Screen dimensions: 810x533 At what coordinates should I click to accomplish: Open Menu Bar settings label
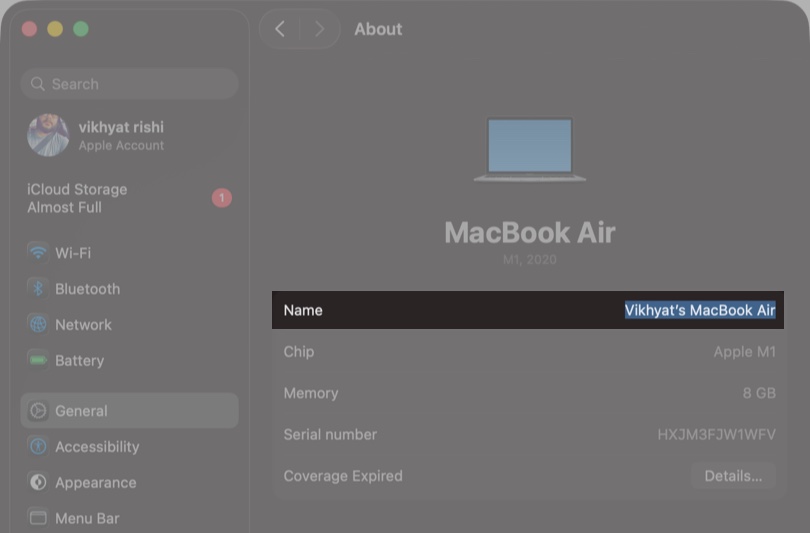(87, 518)
